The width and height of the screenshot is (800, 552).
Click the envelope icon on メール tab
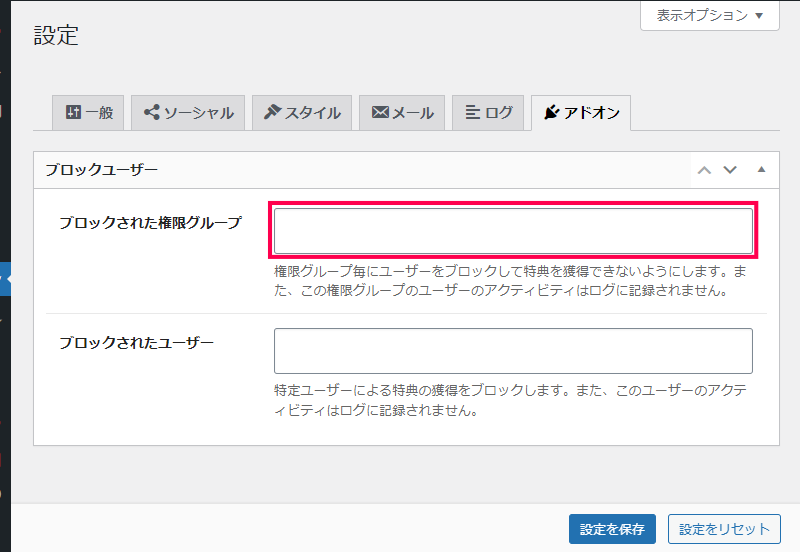click(x=380, y=112)
